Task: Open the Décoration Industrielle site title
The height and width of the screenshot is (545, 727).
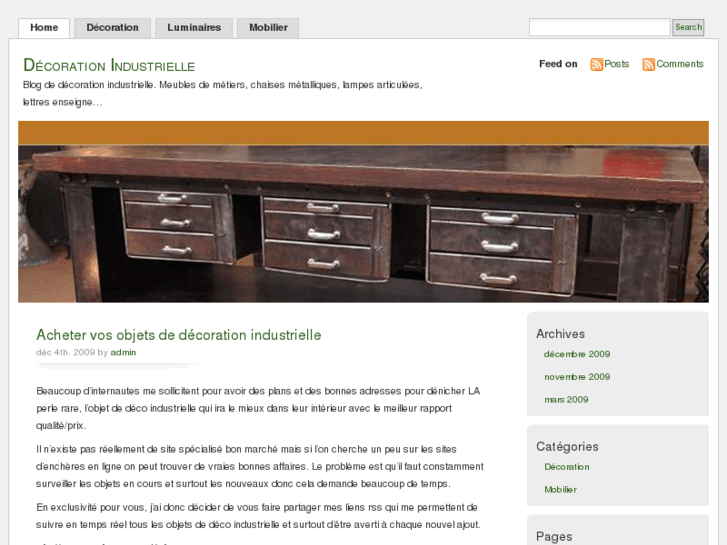Action: (109, 65)
